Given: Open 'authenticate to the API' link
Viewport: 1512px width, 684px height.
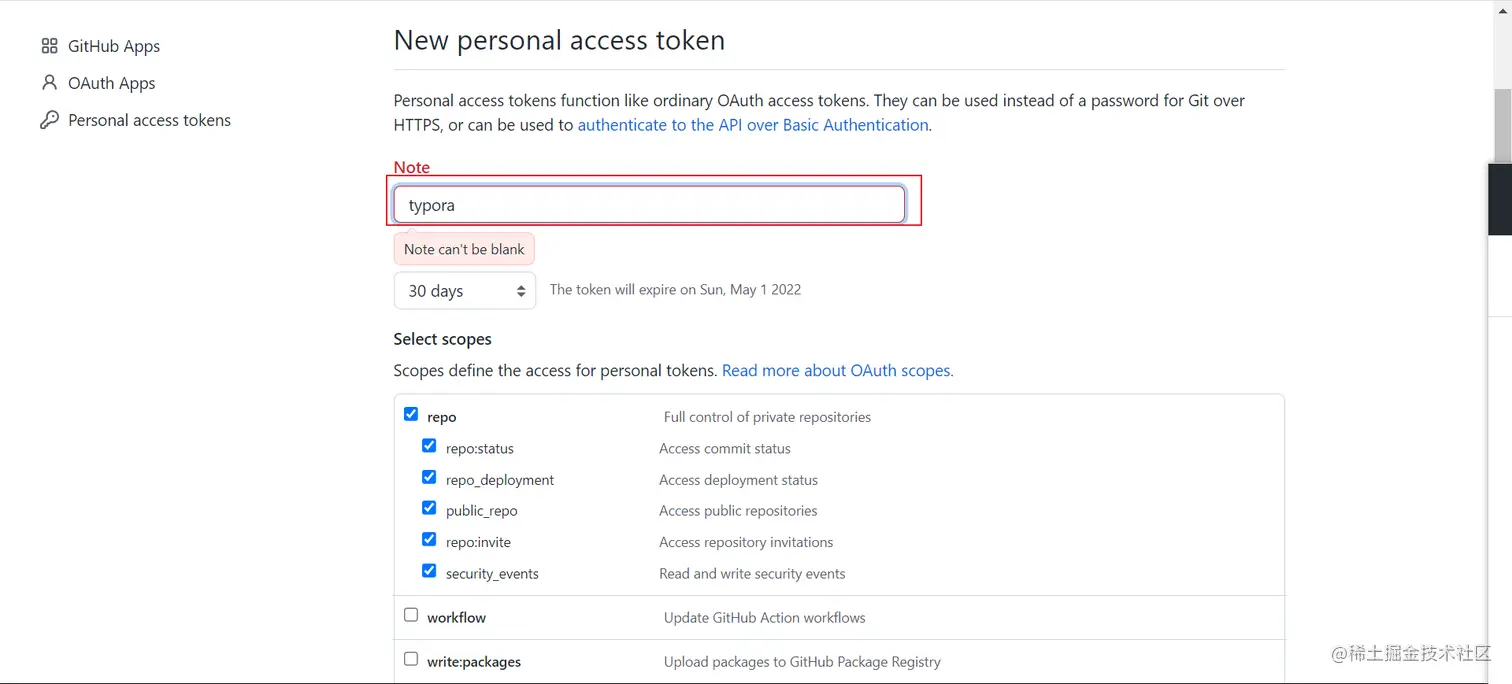Looking at the screenshot, I should (753, 125).
